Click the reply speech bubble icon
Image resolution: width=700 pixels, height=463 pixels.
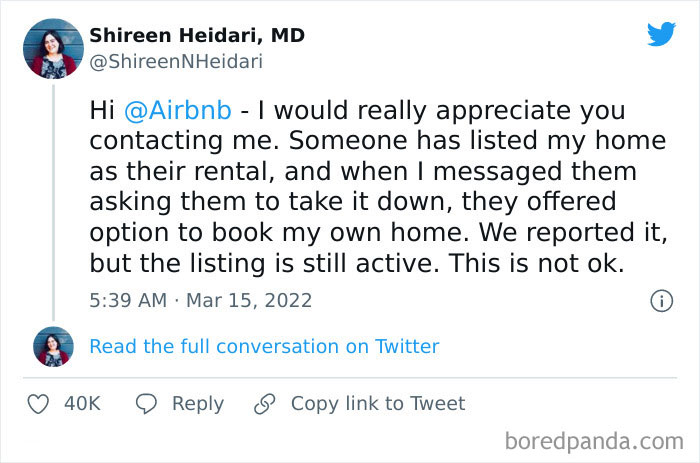[146, 404]
